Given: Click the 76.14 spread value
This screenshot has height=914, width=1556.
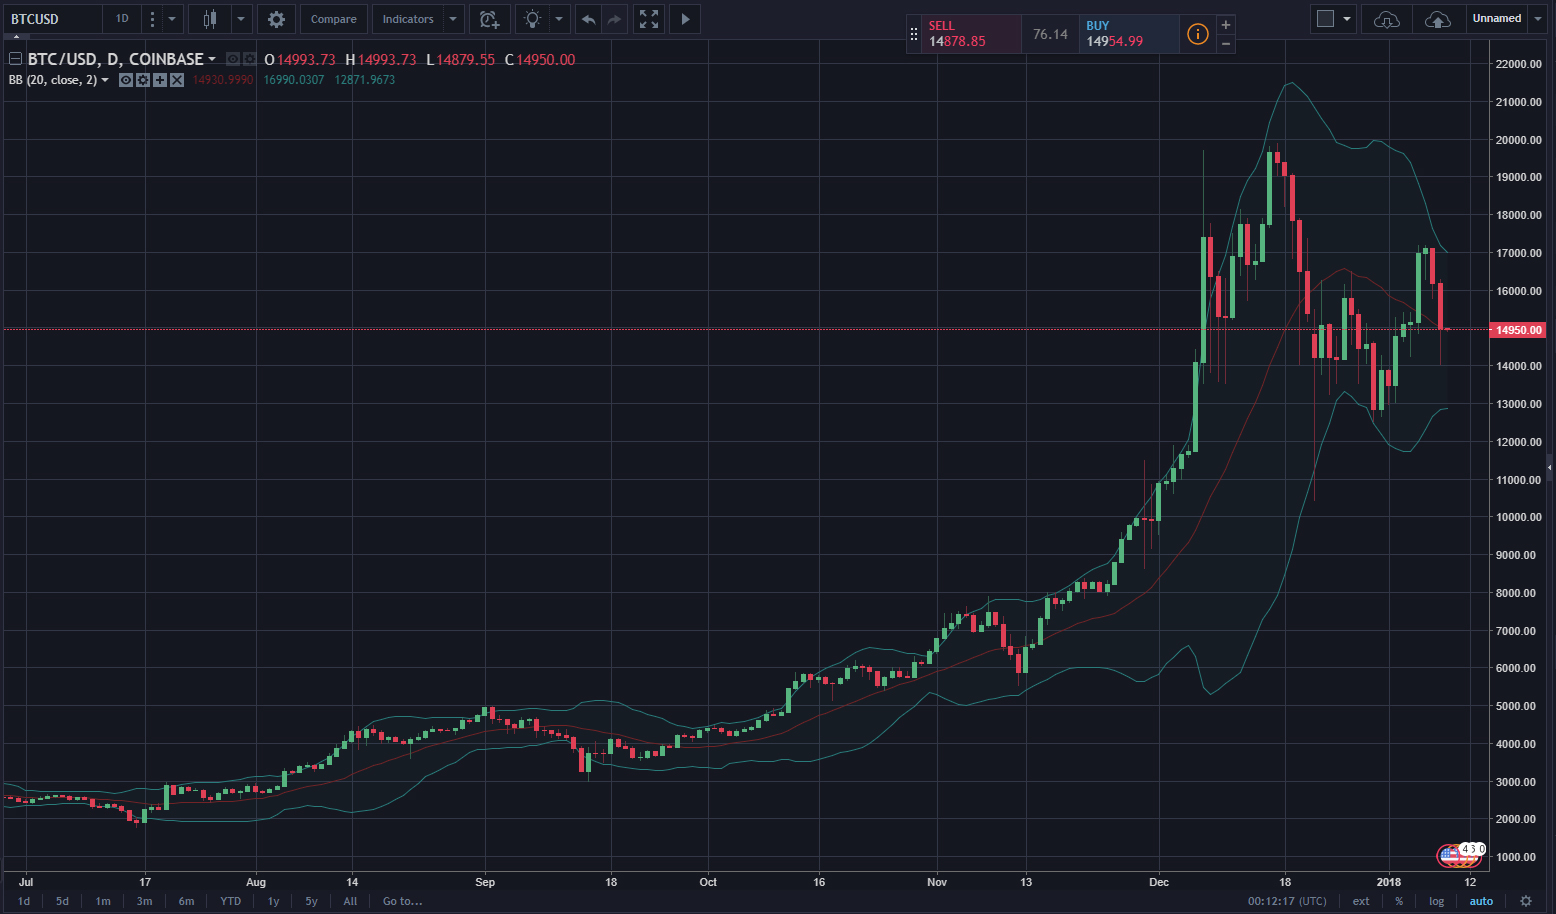Looking at the screenshot, I should [1050, 34].
